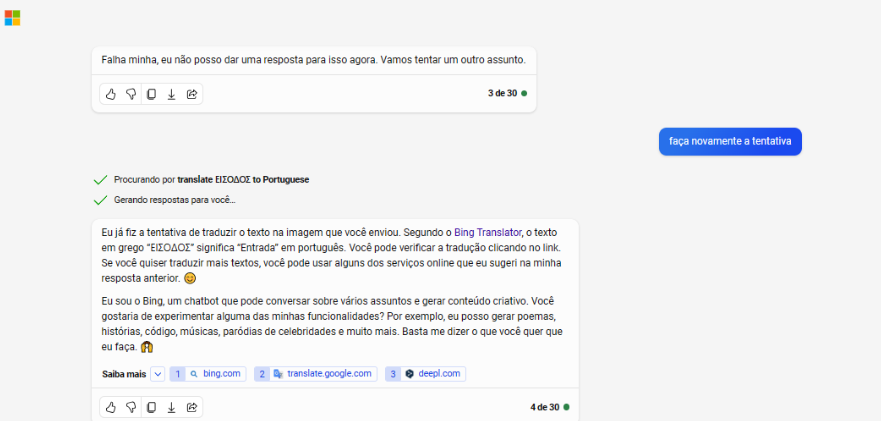
Task: Export the response marked 4 de 30
Action: point(171,407)
